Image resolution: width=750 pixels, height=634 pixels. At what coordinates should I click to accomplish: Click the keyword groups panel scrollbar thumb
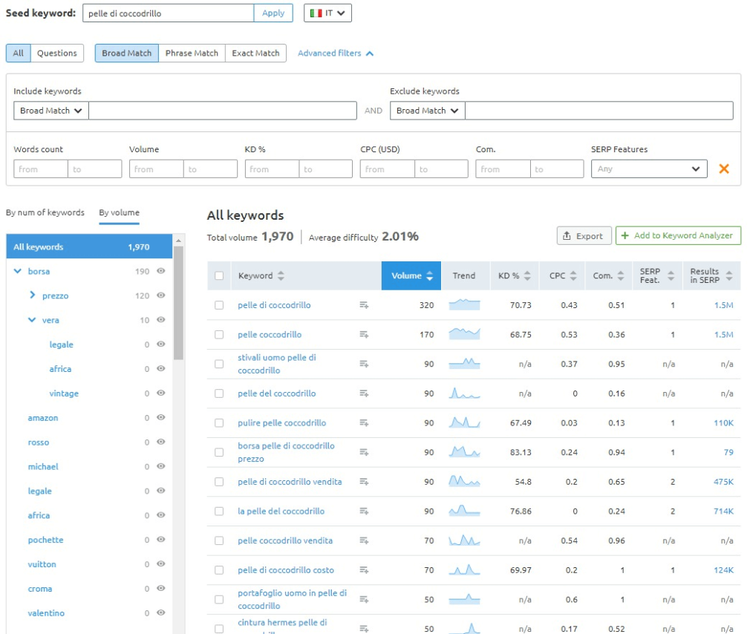tap(178, 302)
